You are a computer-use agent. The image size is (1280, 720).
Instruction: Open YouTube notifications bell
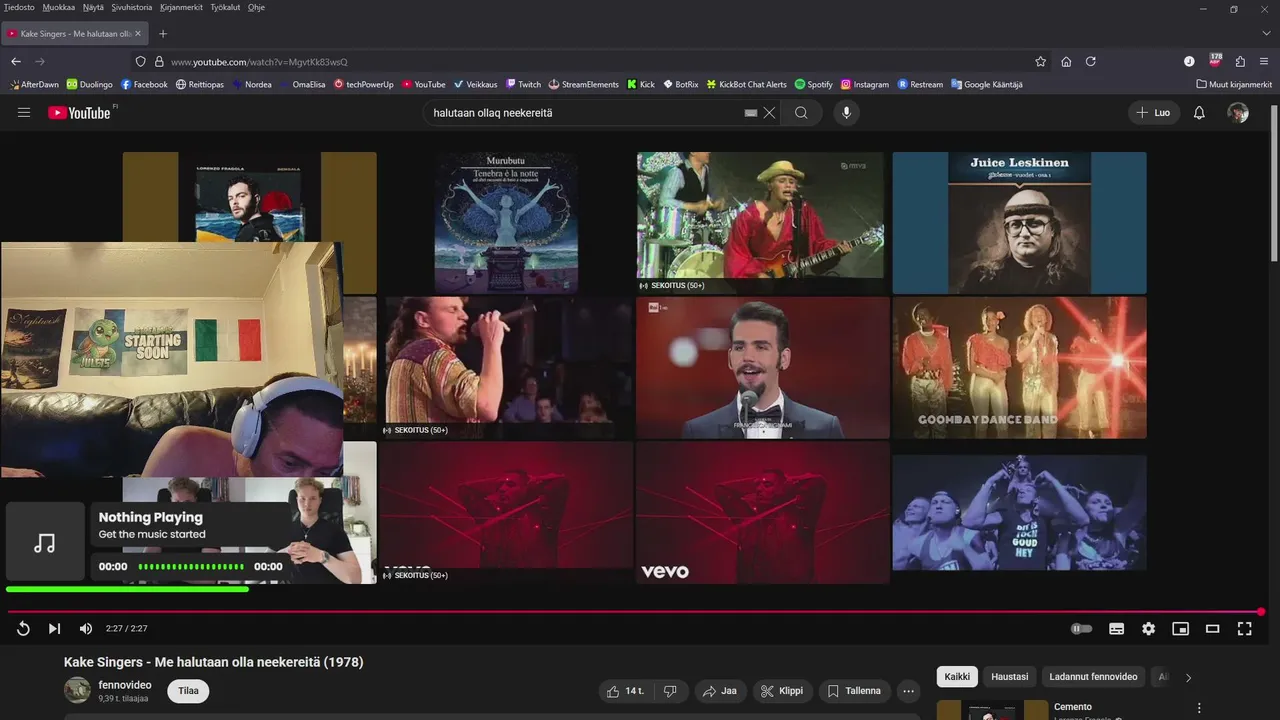coord(1199,113)
